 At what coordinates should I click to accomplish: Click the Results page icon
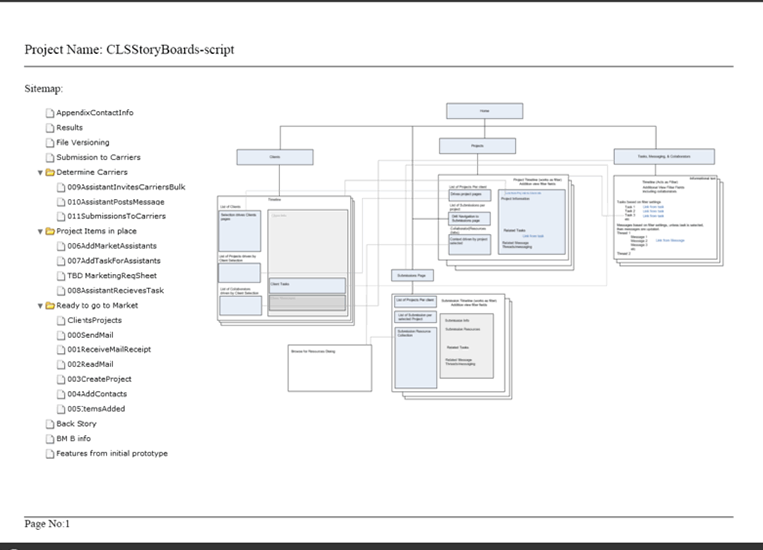coord(50,128)
